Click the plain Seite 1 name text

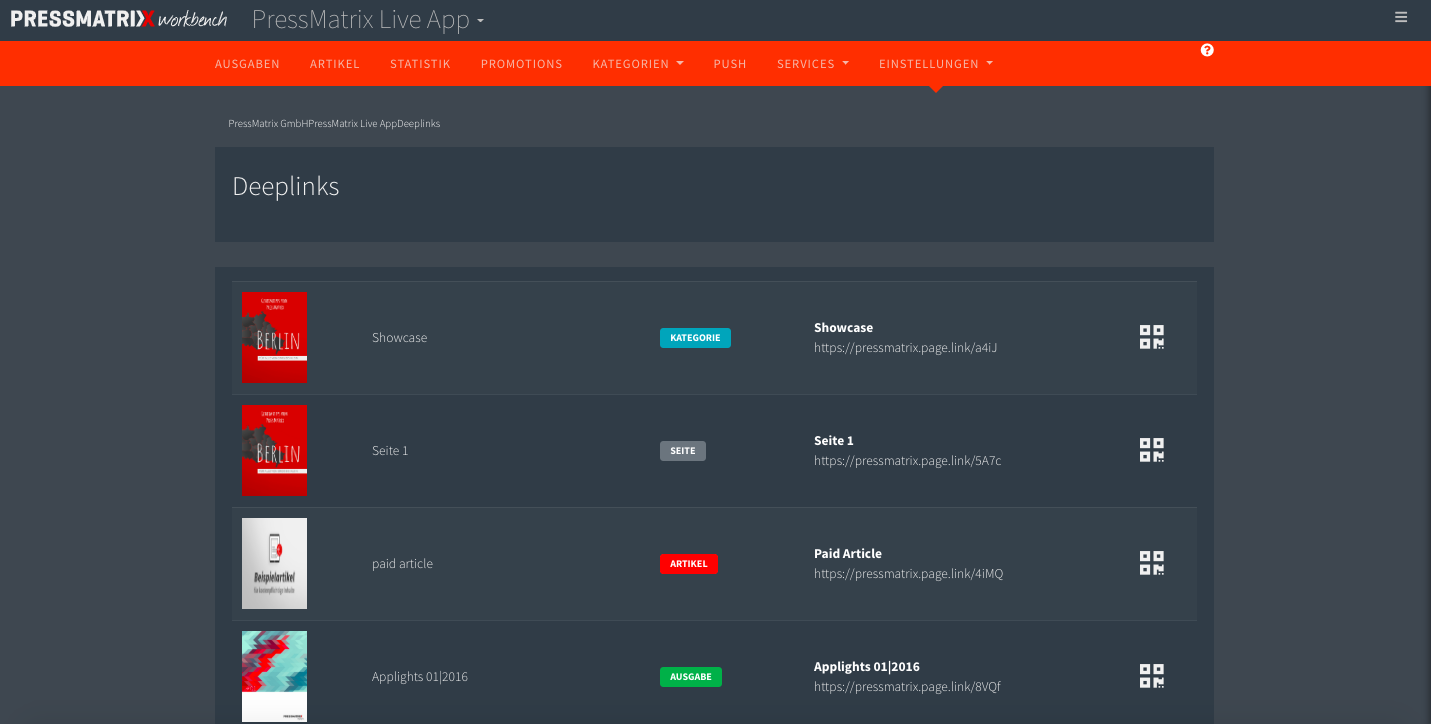390,451
